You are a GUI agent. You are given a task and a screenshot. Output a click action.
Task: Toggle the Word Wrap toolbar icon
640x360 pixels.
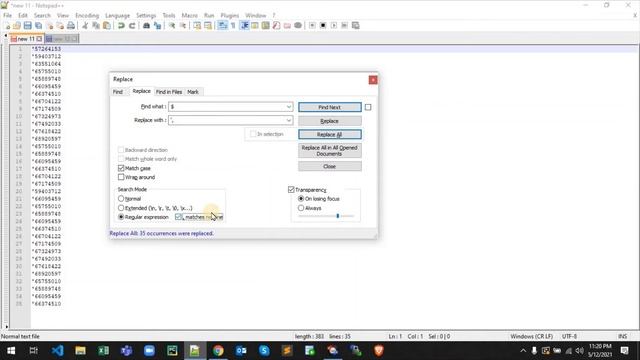[222, 26]
